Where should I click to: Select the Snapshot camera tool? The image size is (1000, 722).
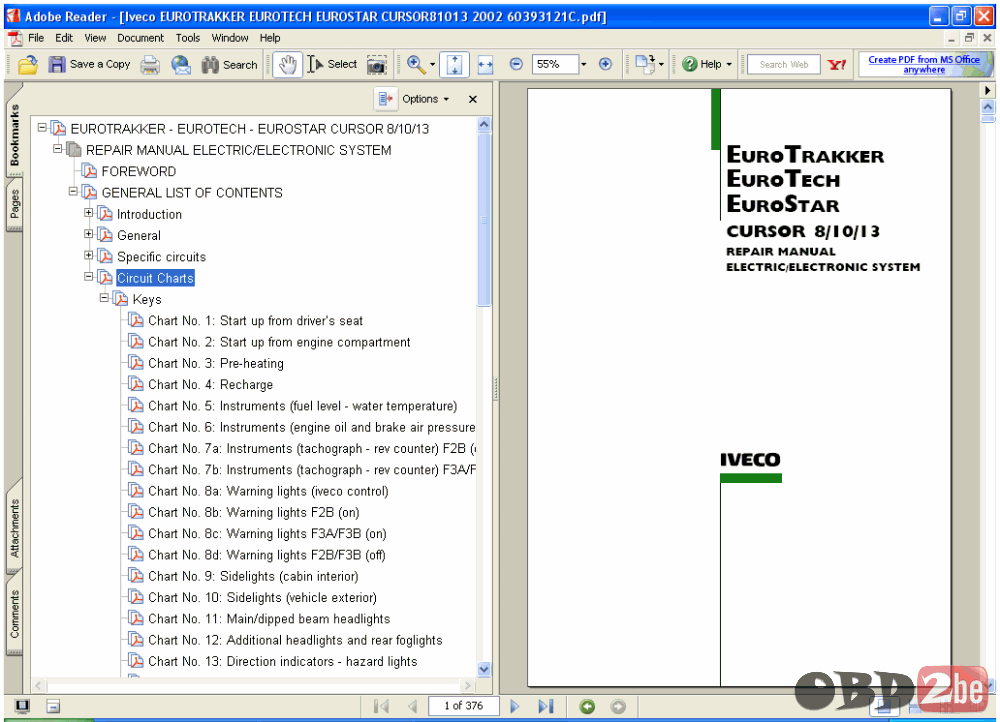376,64
